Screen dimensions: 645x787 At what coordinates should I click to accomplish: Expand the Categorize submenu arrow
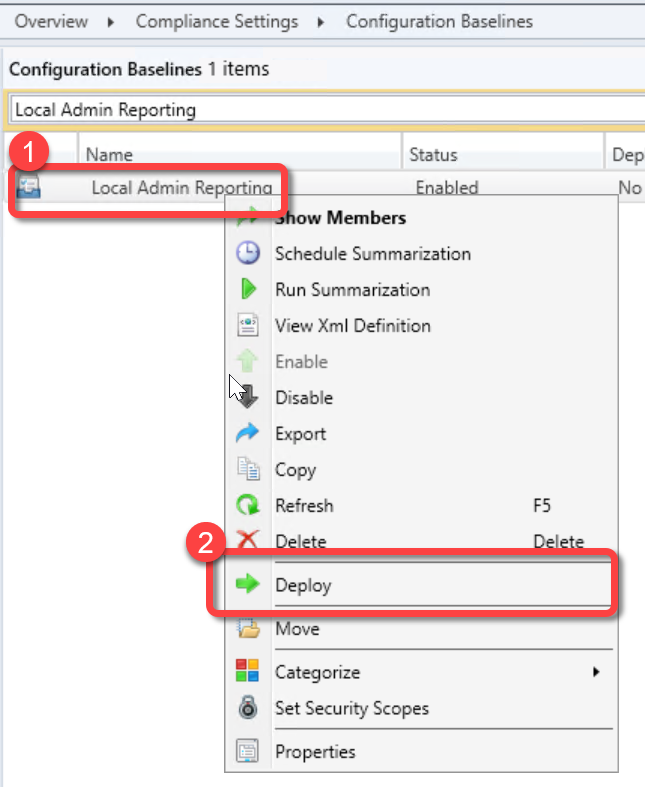596,673
